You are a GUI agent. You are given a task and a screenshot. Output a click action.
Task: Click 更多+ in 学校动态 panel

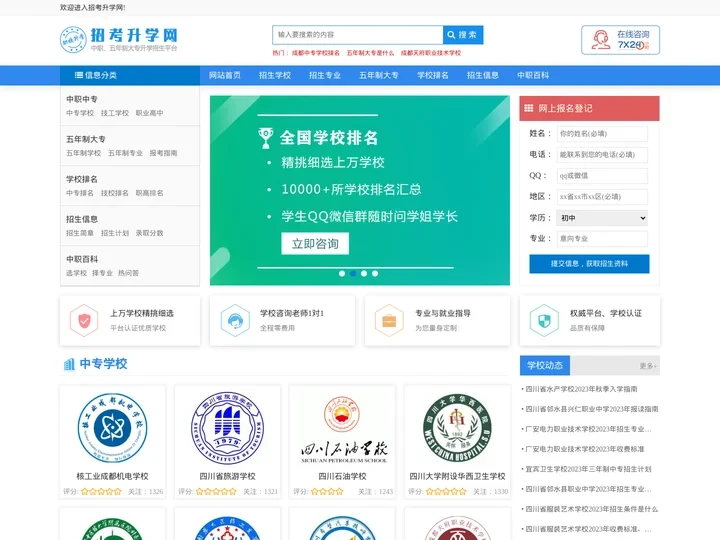648,366
